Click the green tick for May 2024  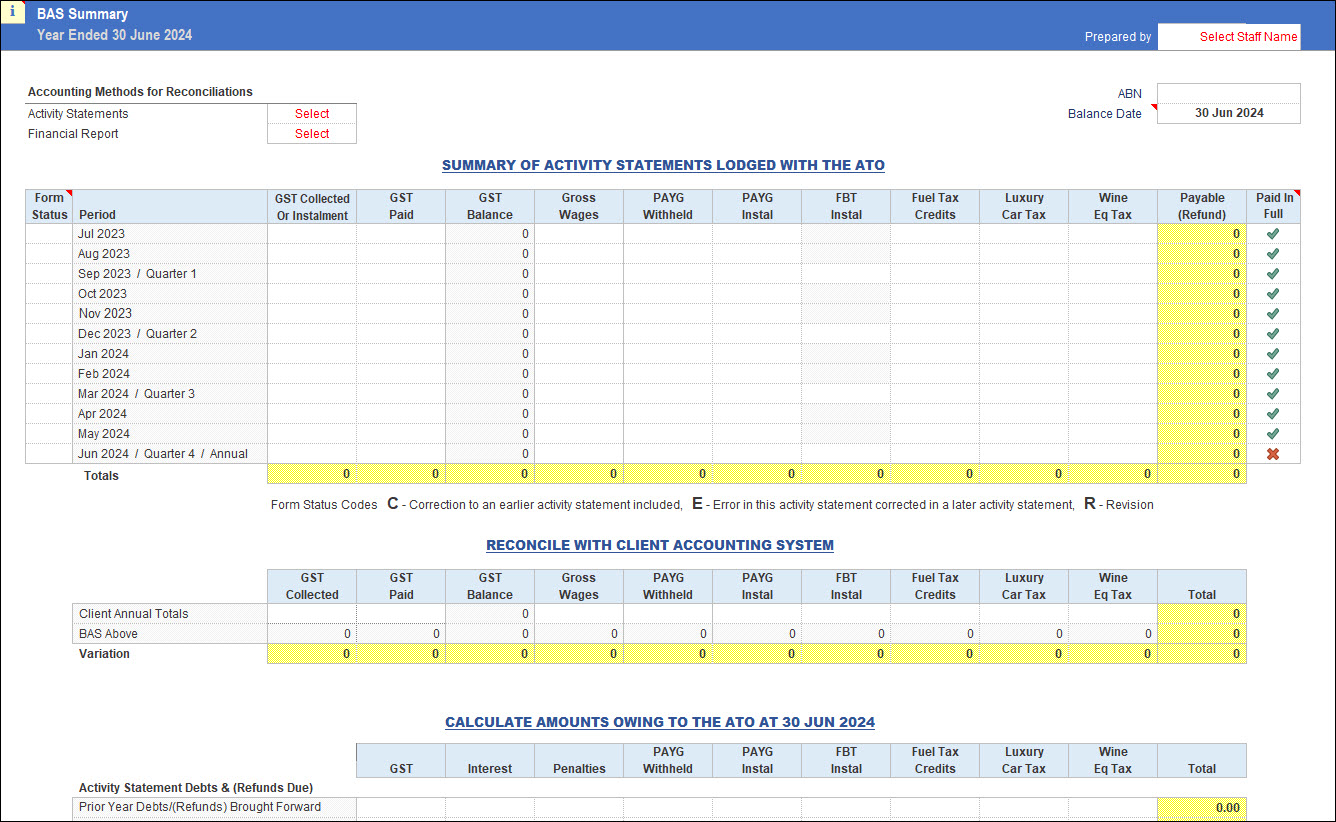[x=1273, y=433]
